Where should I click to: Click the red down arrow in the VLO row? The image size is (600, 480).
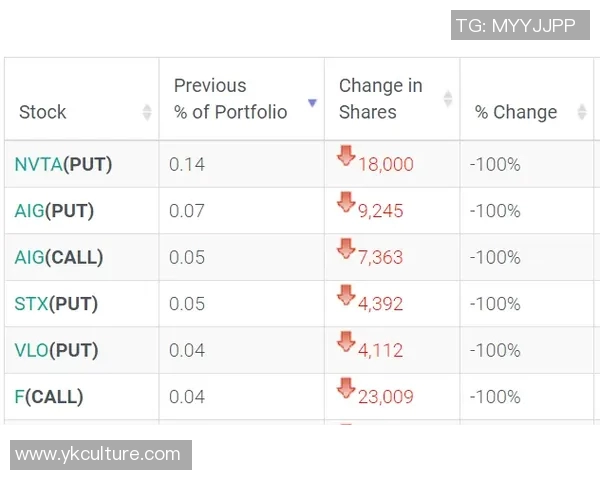(347, 342)
